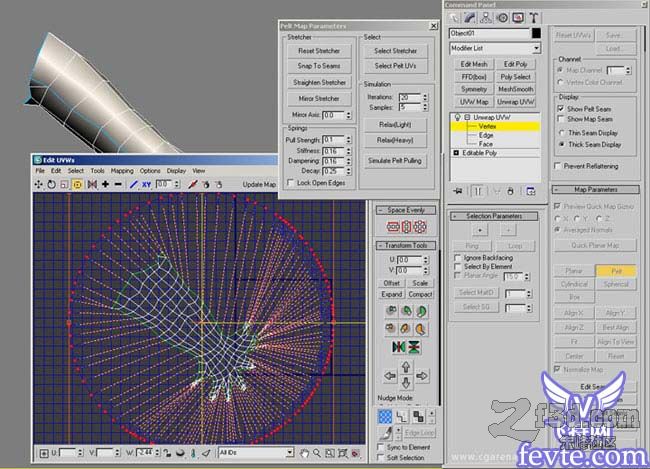Click the Flip Vertical transform tool icon
The image size is (650, 469).
(414, 347)
